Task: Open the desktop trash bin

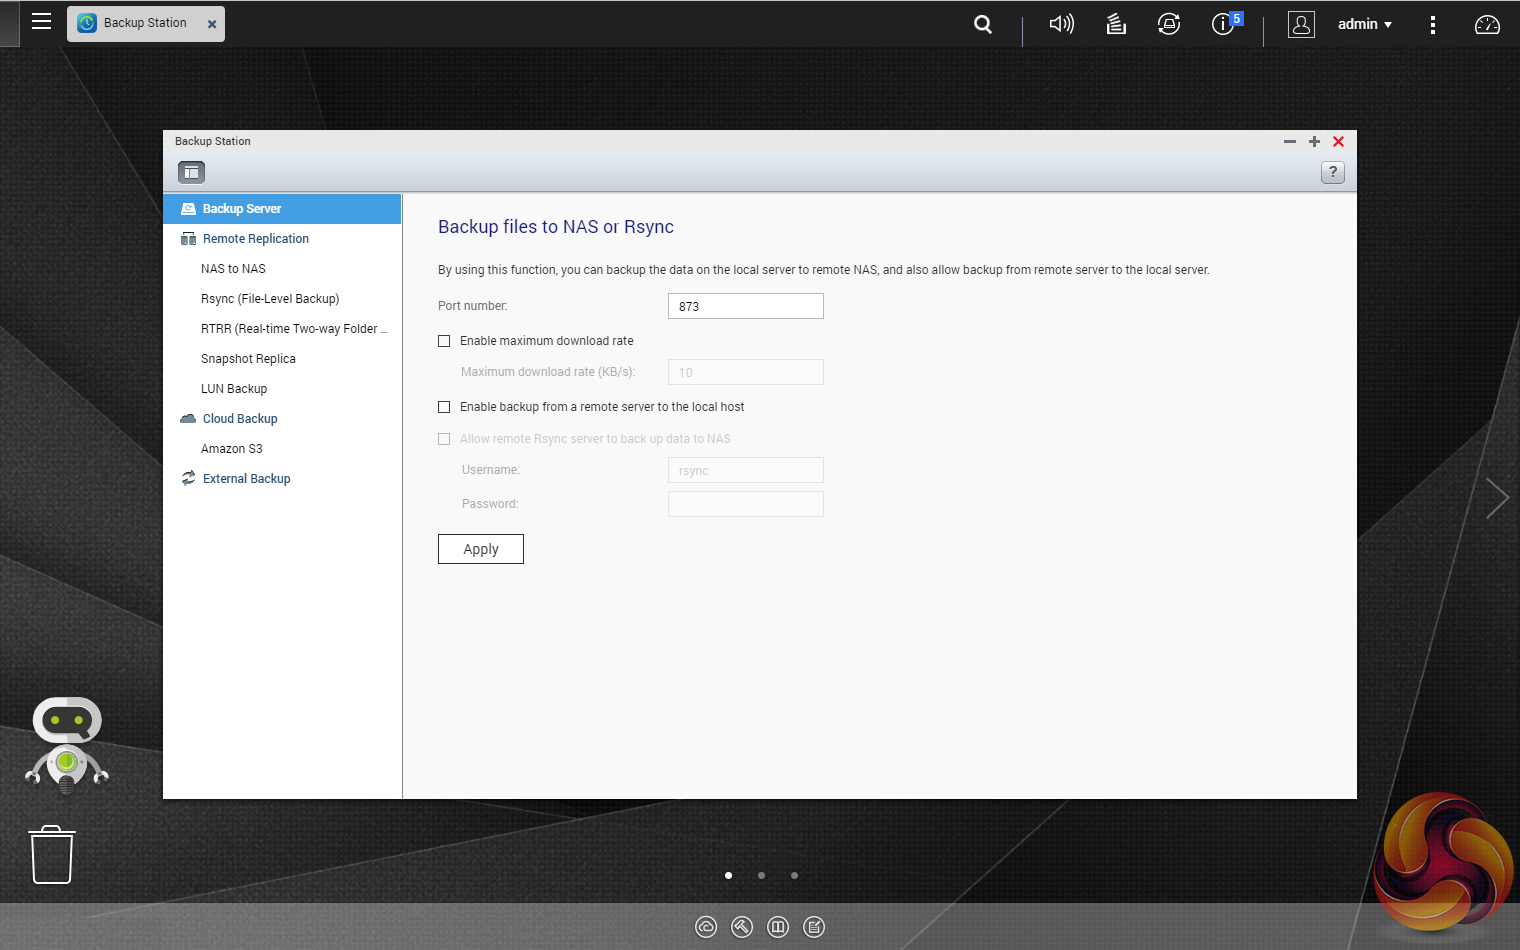Action: [x=52, y=855]
